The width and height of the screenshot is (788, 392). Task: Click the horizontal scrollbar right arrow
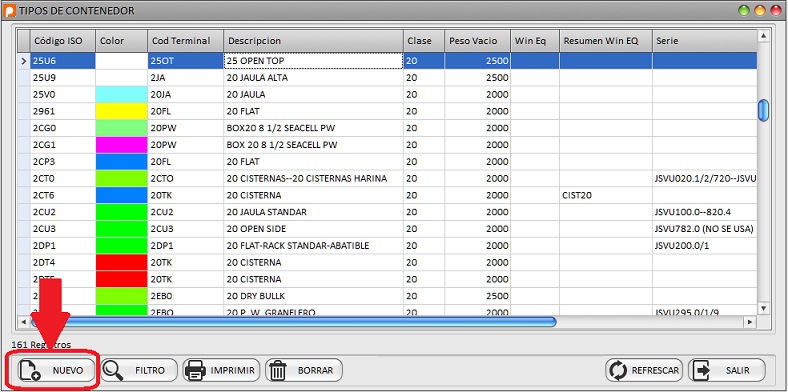[750, 321]
